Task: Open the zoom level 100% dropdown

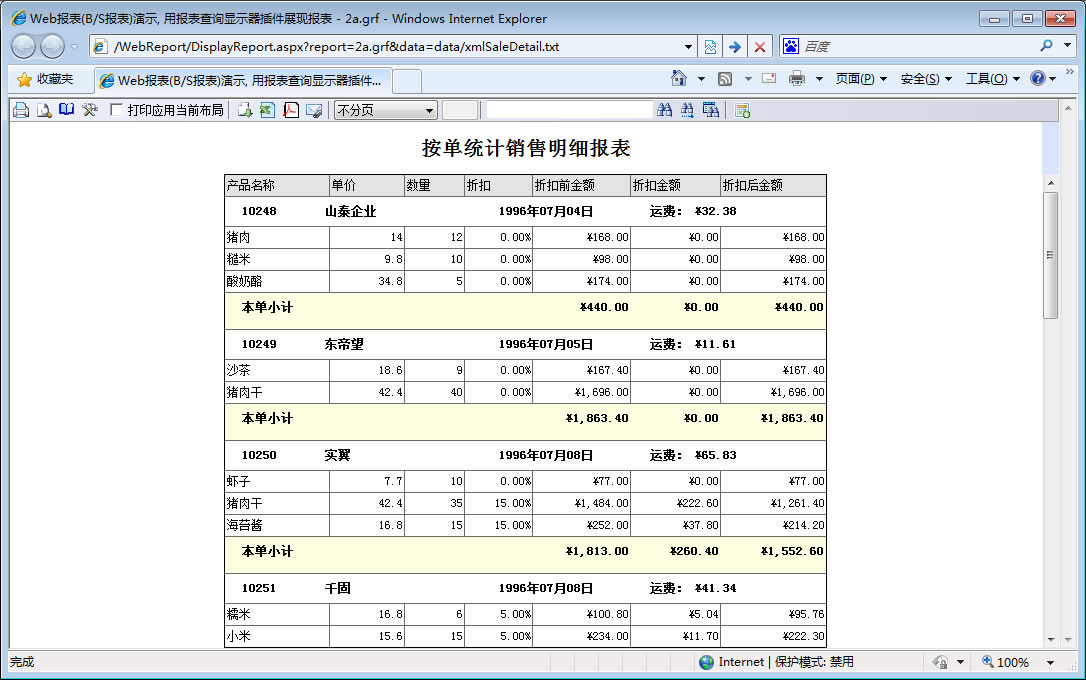Action: [1050, 662]
